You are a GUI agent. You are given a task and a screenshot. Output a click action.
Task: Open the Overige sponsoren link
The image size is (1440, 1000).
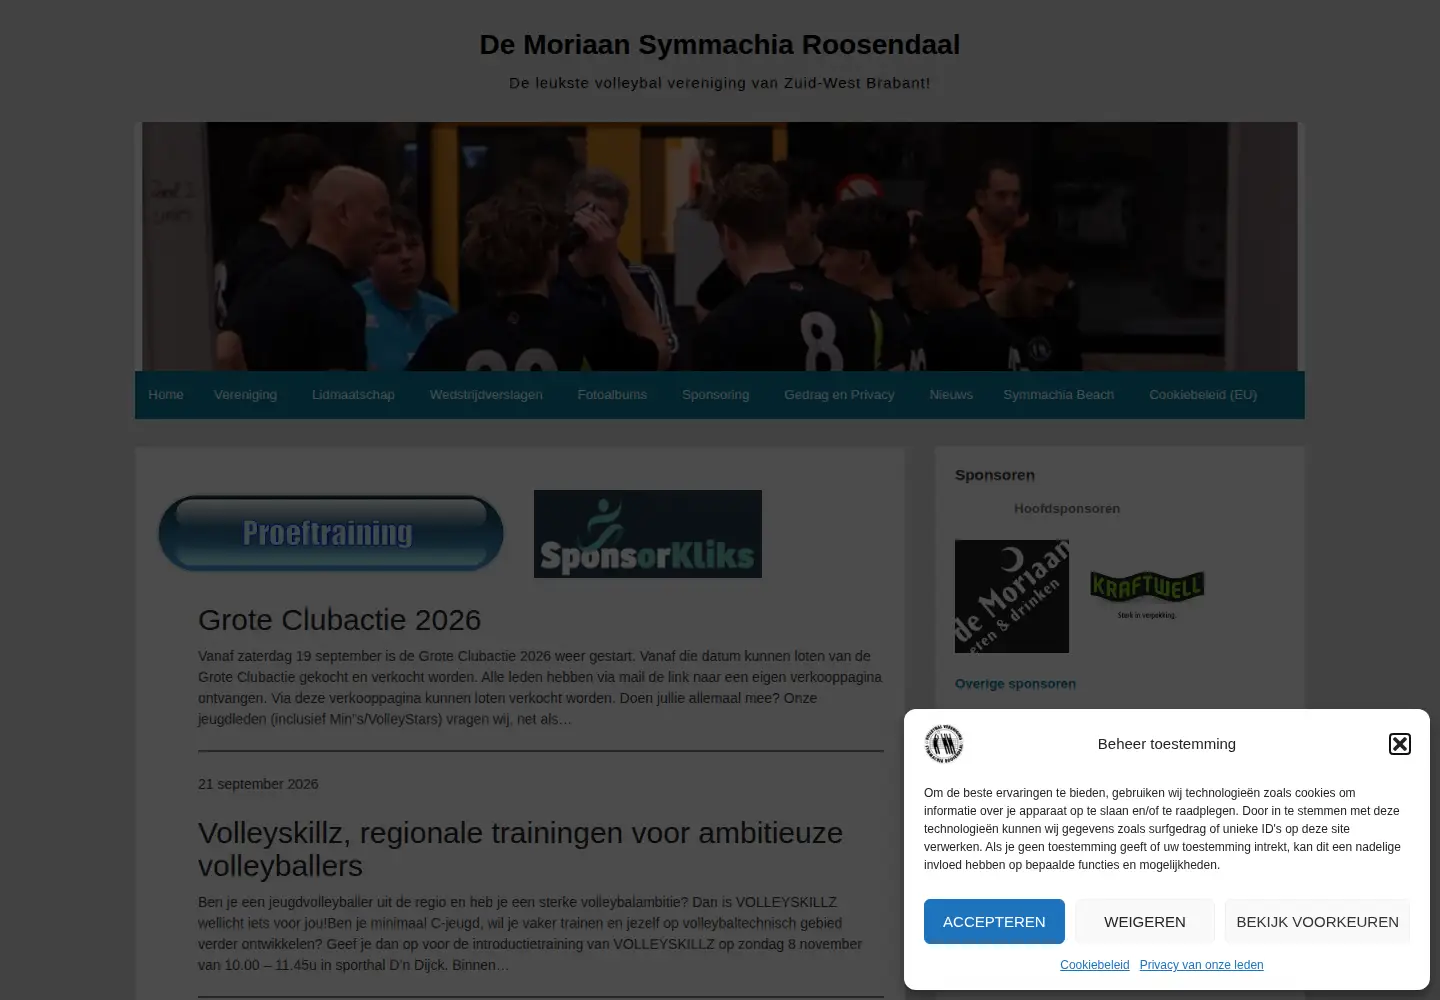tap(1015, 684)
